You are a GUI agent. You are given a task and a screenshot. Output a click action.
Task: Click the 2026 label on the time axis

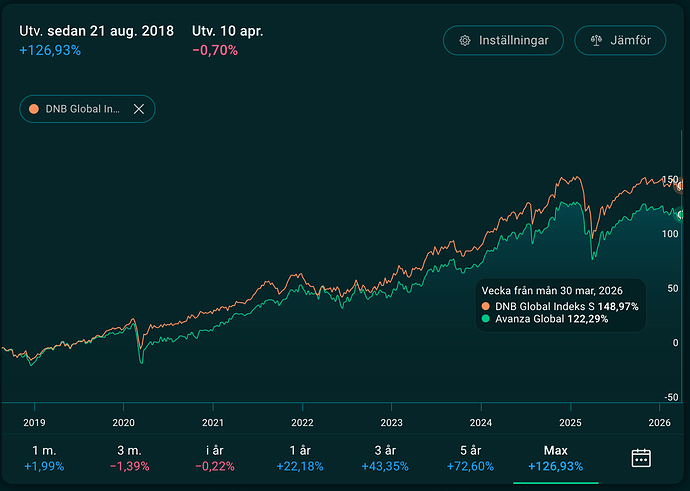point(660,423)
